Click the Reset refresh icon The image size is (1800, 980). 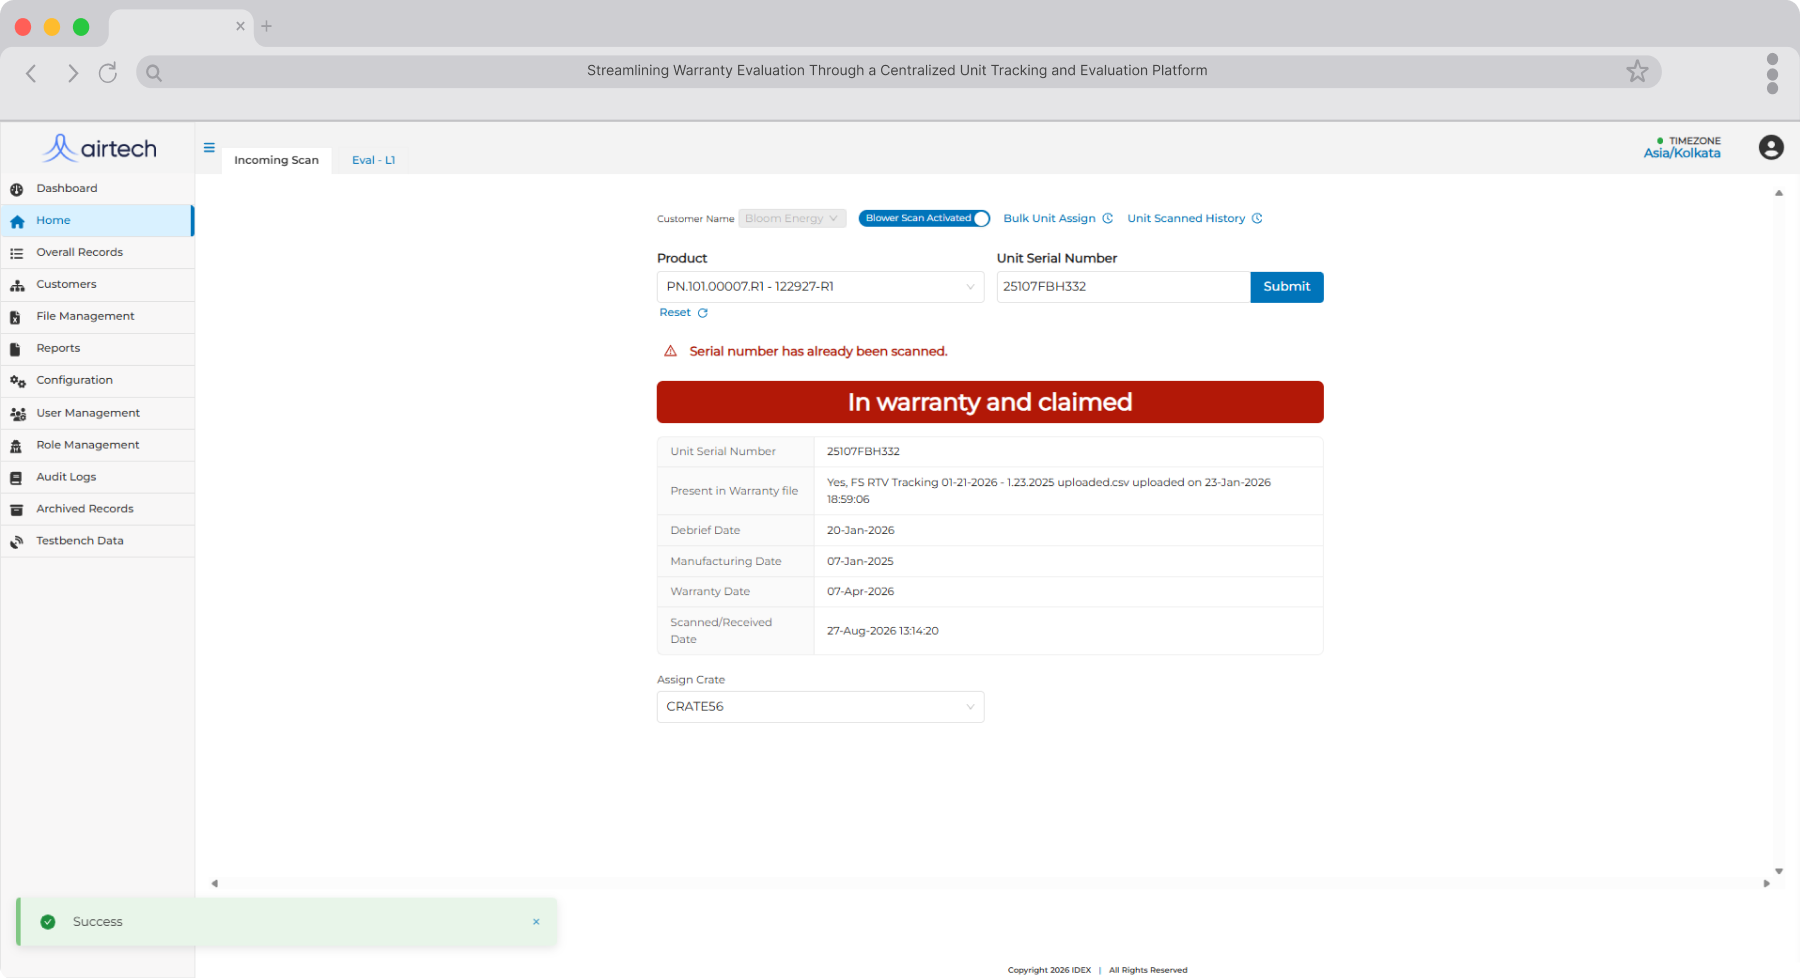coord(703,313)
